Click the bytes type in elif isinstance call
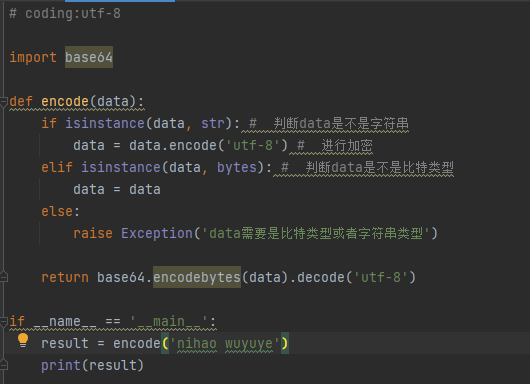Image resolution: width=530 pixels, height=384 pixels. (237, 167)
